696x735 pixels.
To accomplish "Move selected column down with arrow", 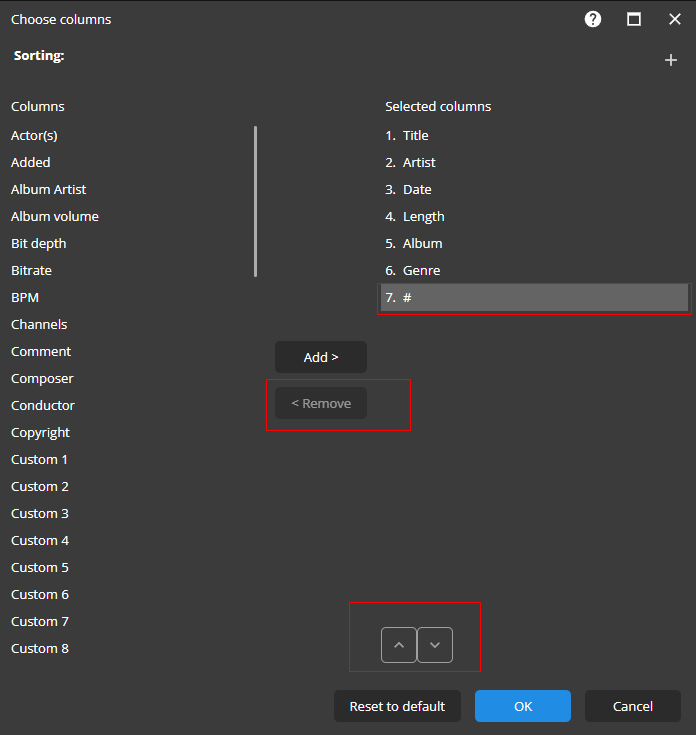I will tap(435, 645).
